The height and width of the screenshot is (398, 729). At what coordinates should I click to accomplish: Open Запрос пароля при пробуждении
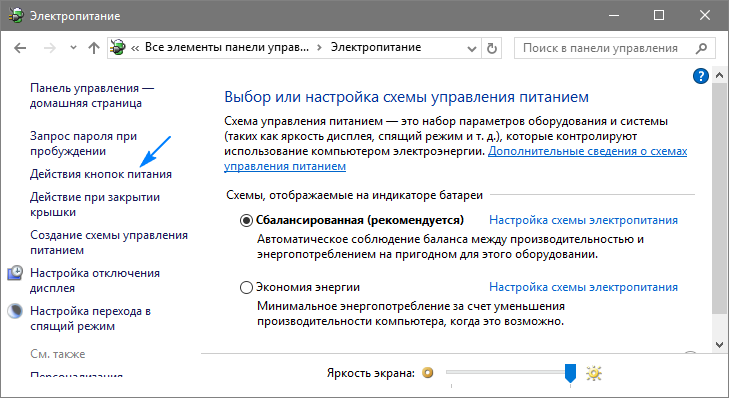pos(84,143)
